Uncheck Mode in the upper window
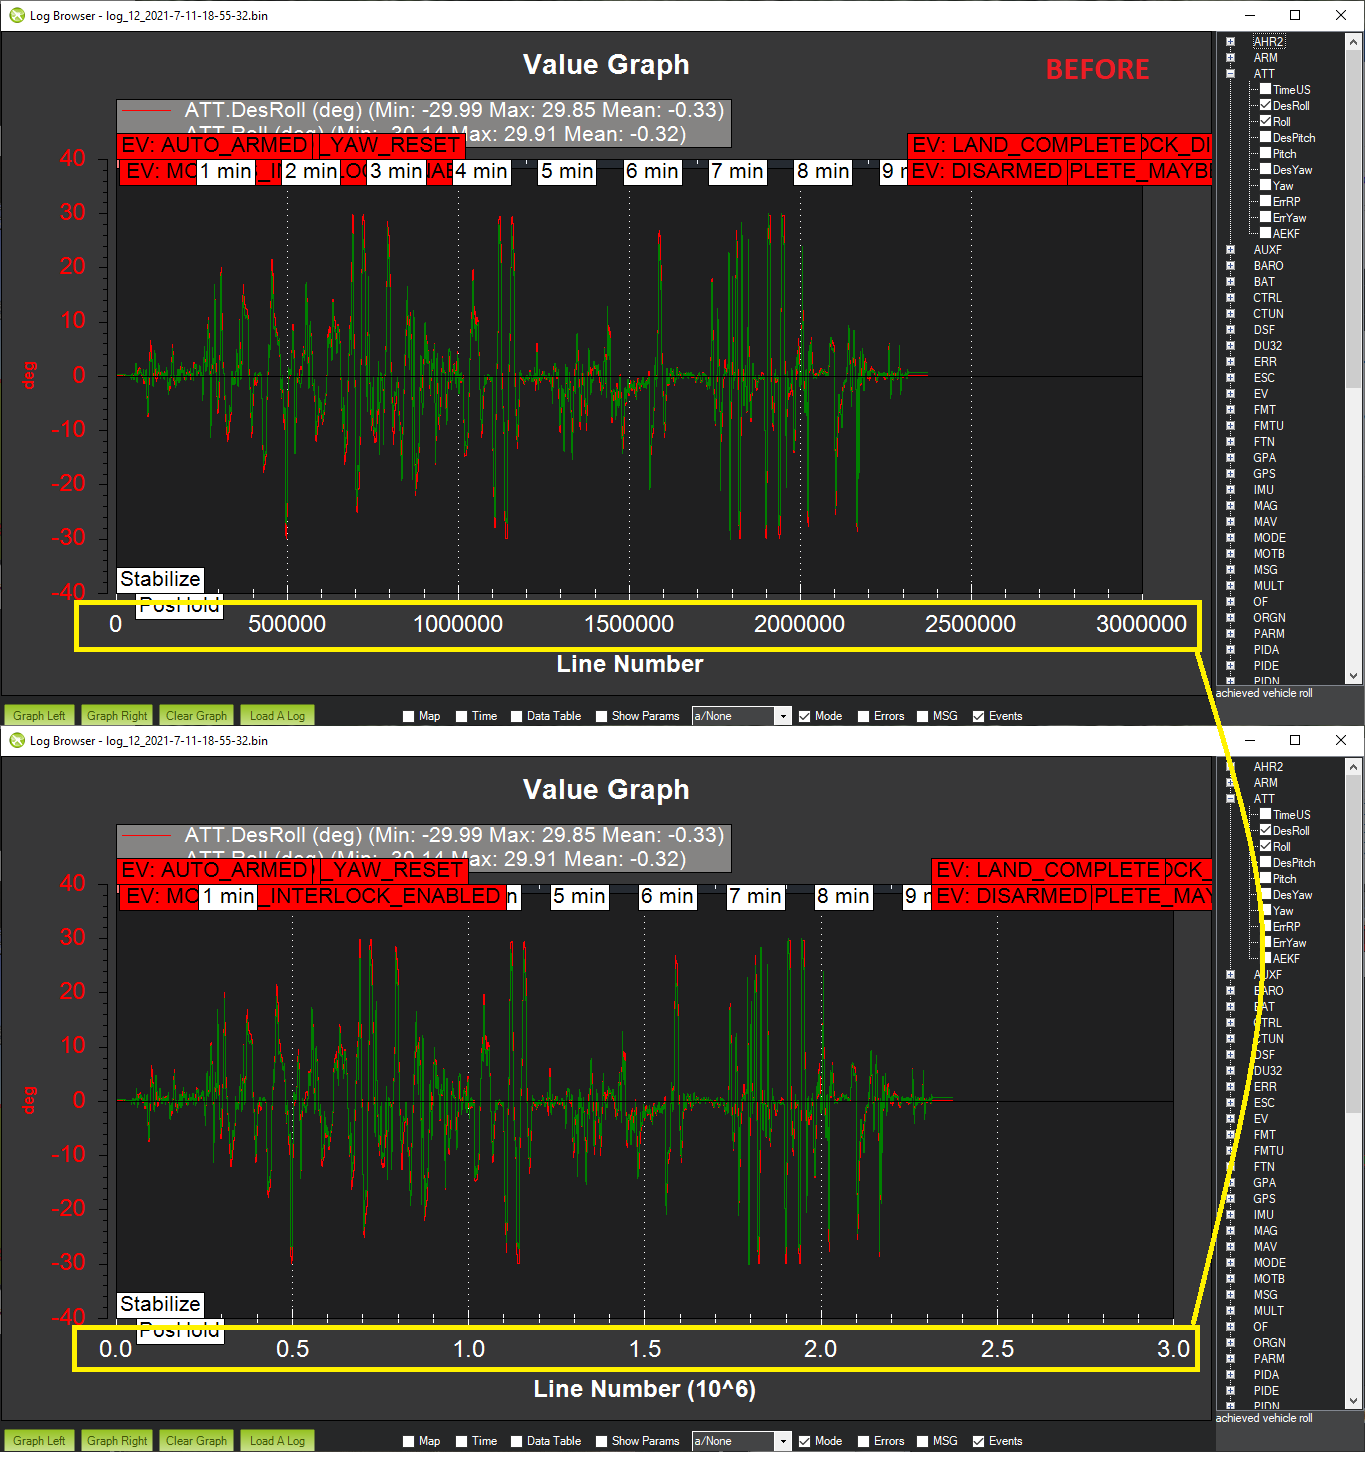The height and width of the screenshot is (1479, 1365). [804, 716]
